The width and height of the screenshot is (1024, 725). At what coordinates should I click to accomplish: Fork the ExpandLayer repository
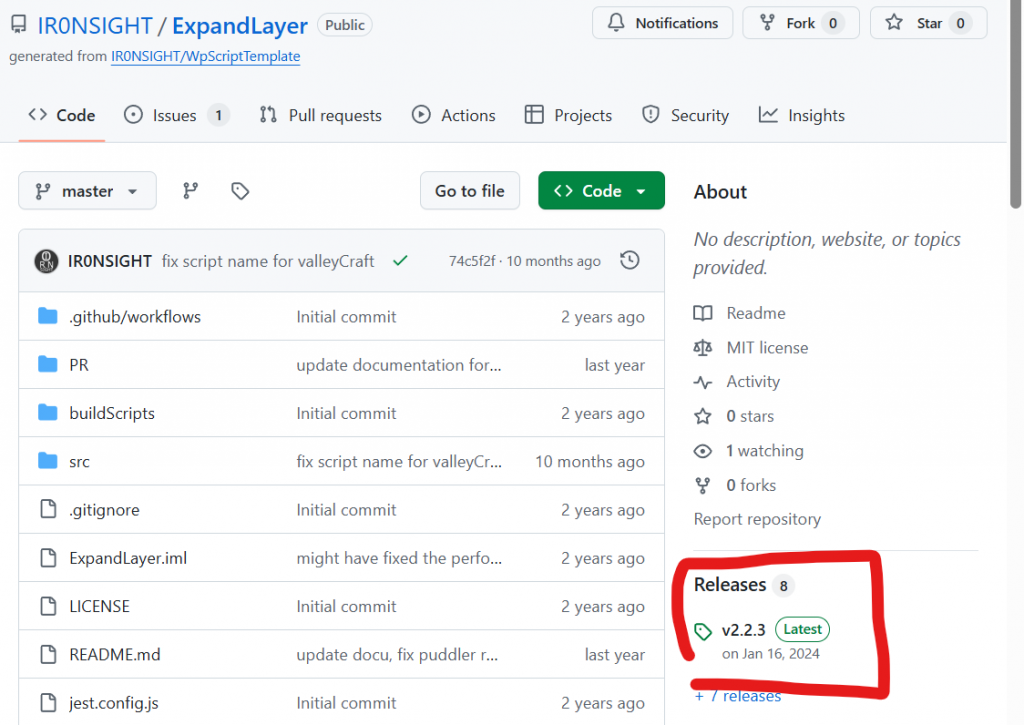point(800,23)
